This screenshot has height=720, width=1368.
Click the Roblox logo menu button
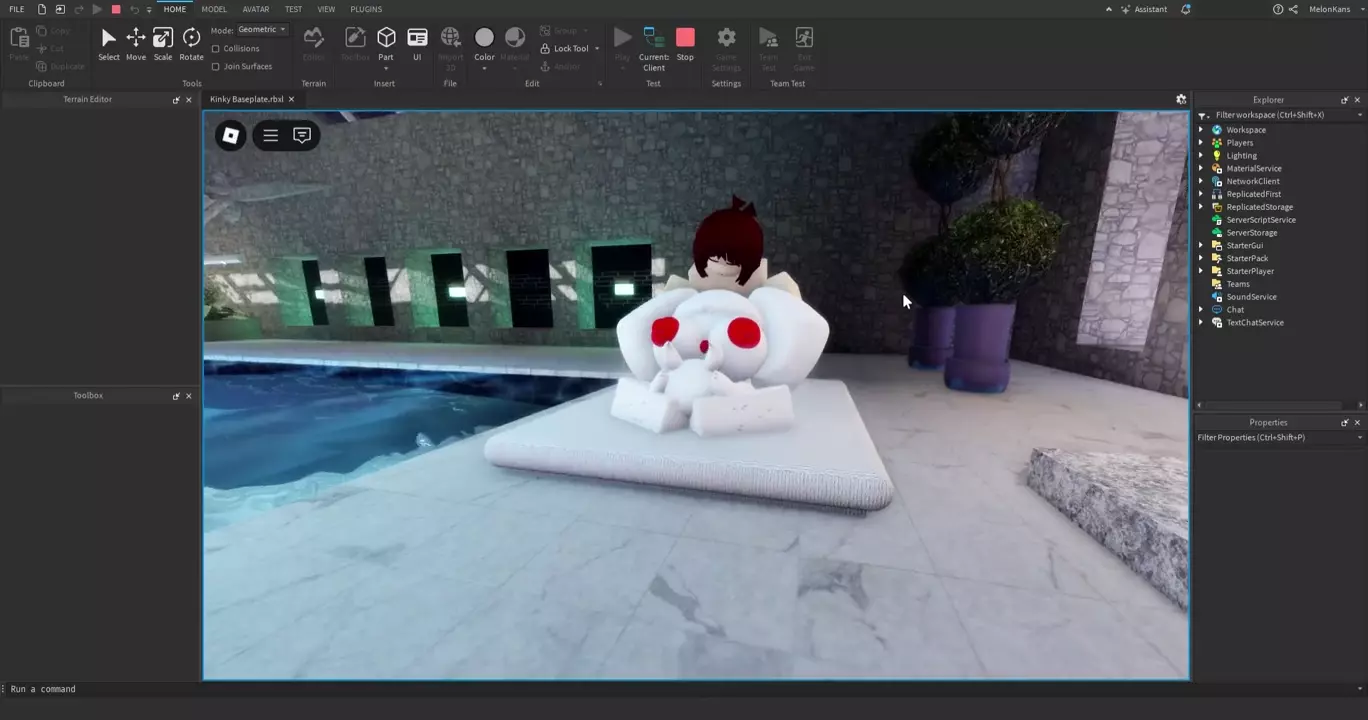coord(231,135)
